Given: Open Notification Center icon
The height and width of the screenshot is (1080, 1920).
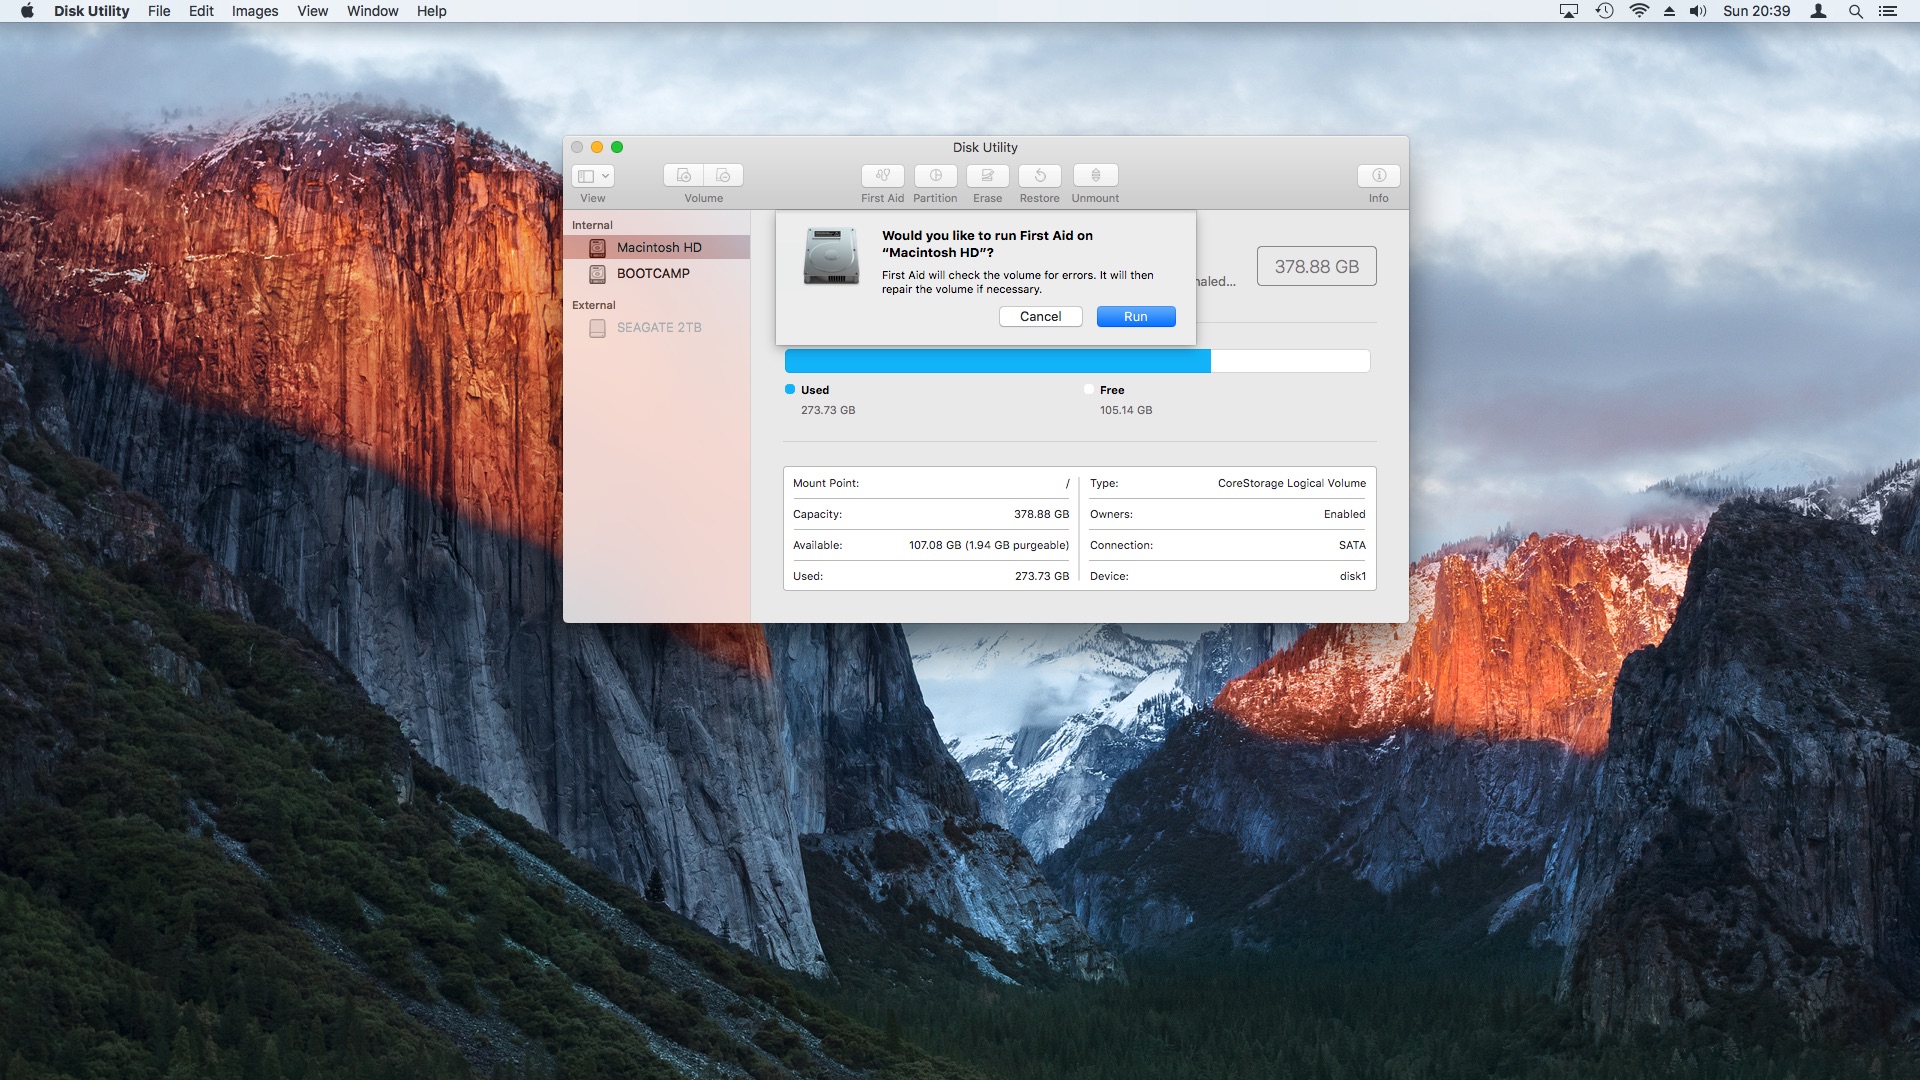Looking at the screenshot, I should (x=1887, y=11).
